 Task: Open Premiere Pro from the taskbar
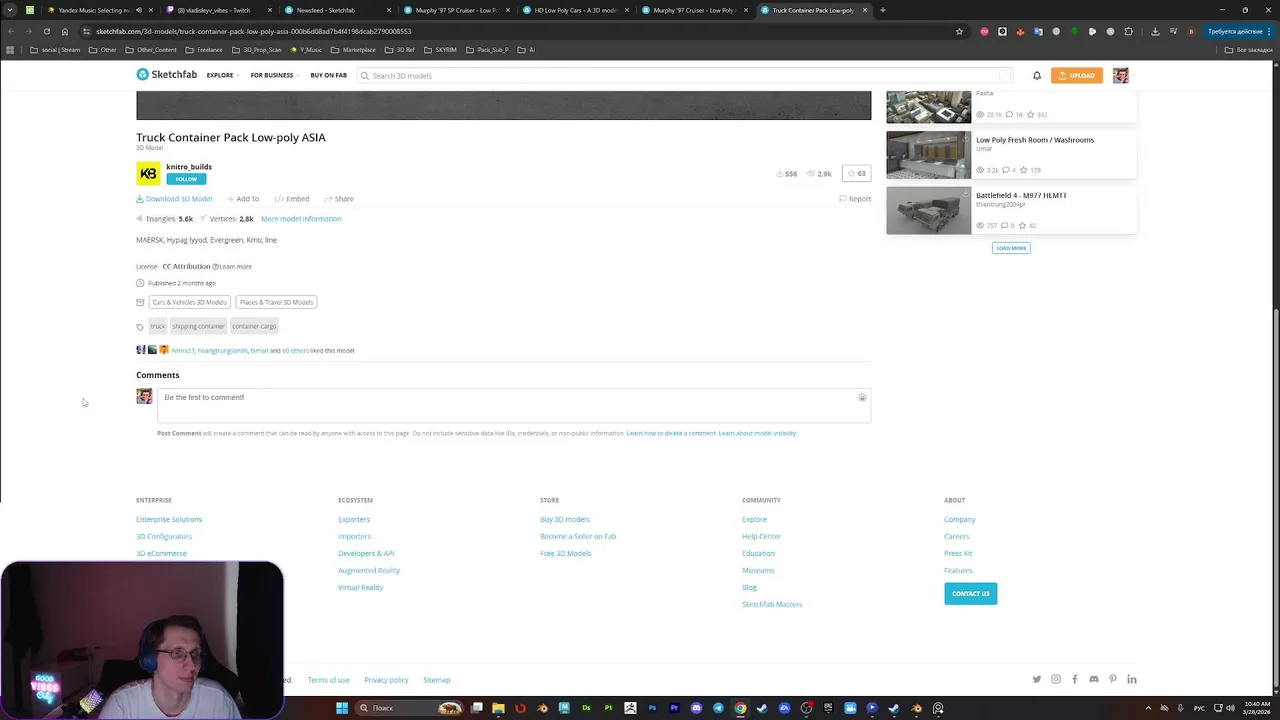point(674,708)
